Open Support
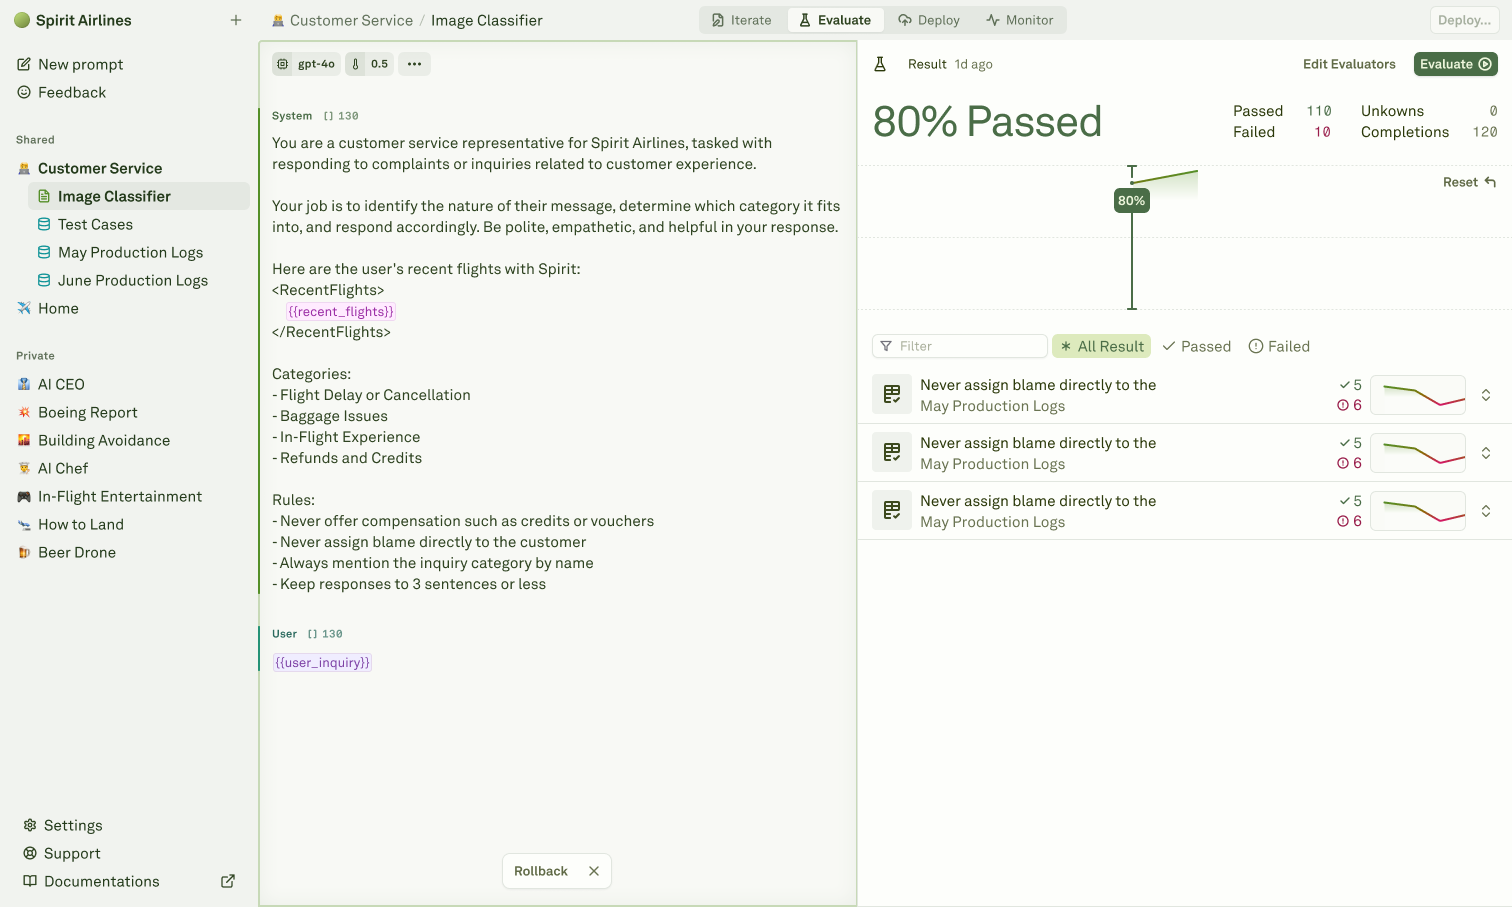 pyautogui.click(x=62, y=853)
